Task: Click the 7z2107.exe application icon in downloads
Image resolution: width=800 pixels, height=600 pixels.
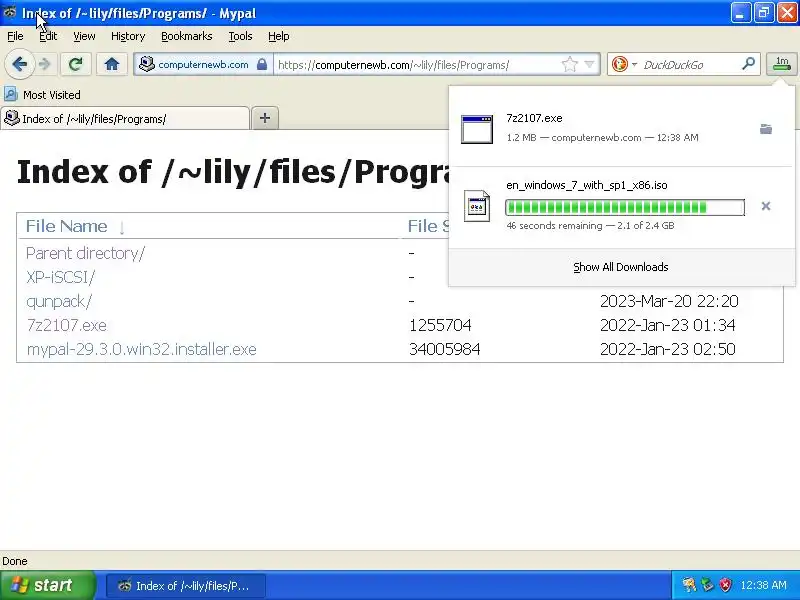Action: [x=477, y=129]
